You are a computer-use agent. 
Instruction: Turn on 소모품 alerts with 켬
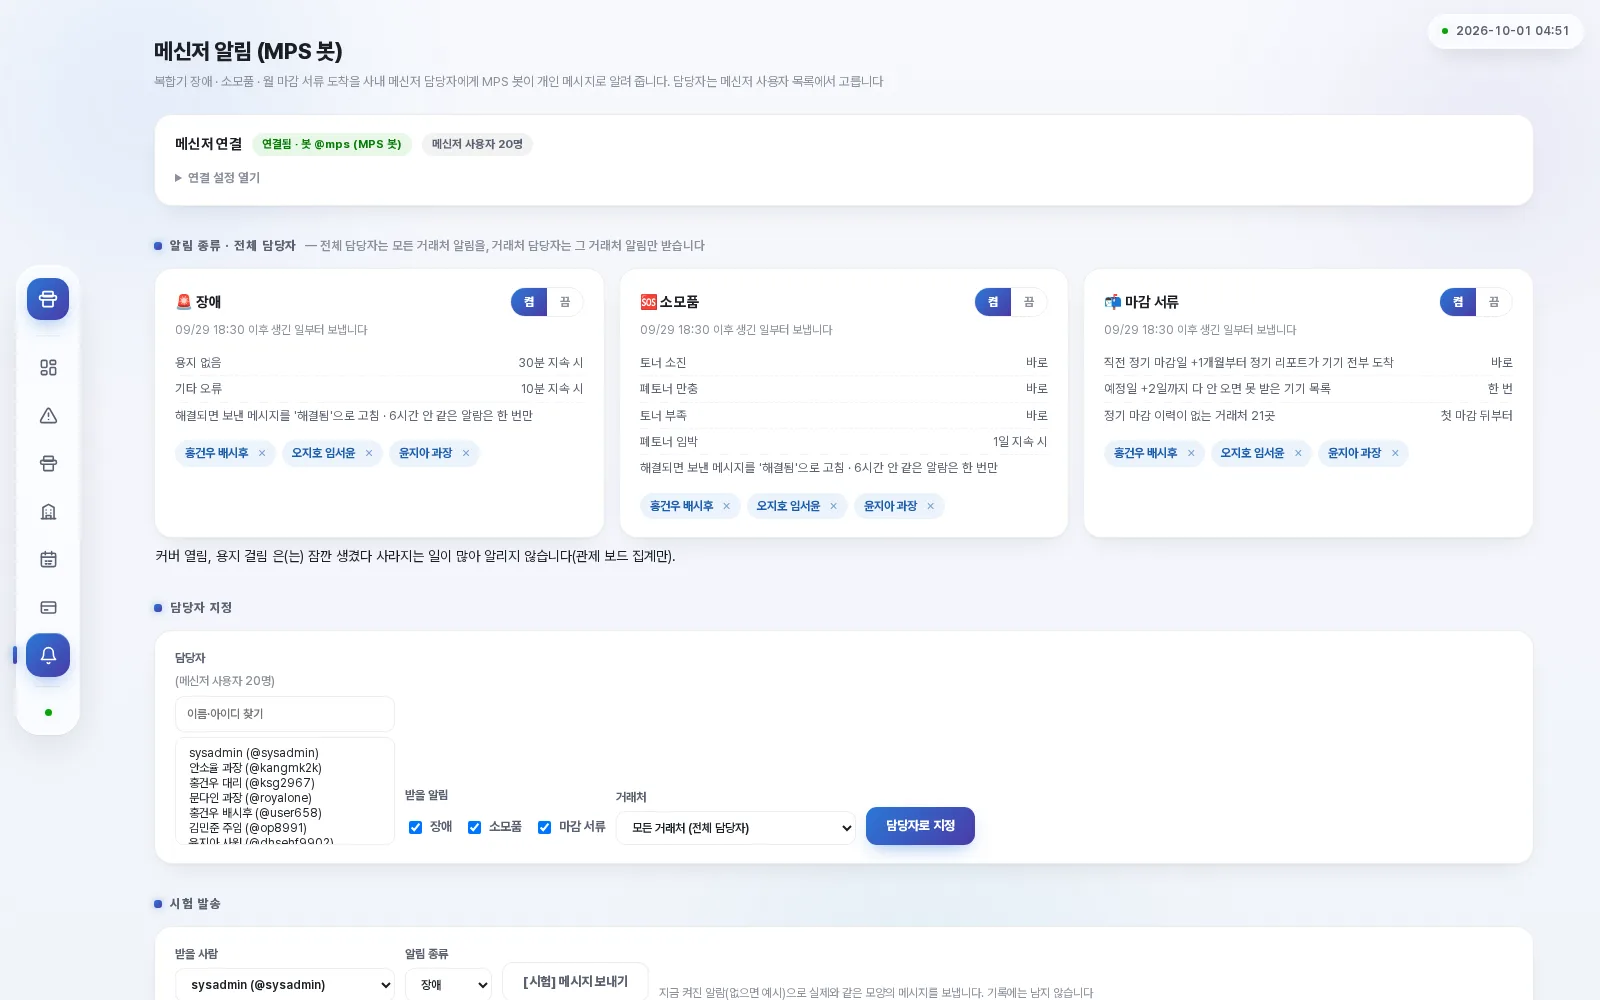click(x=993, y=302)
